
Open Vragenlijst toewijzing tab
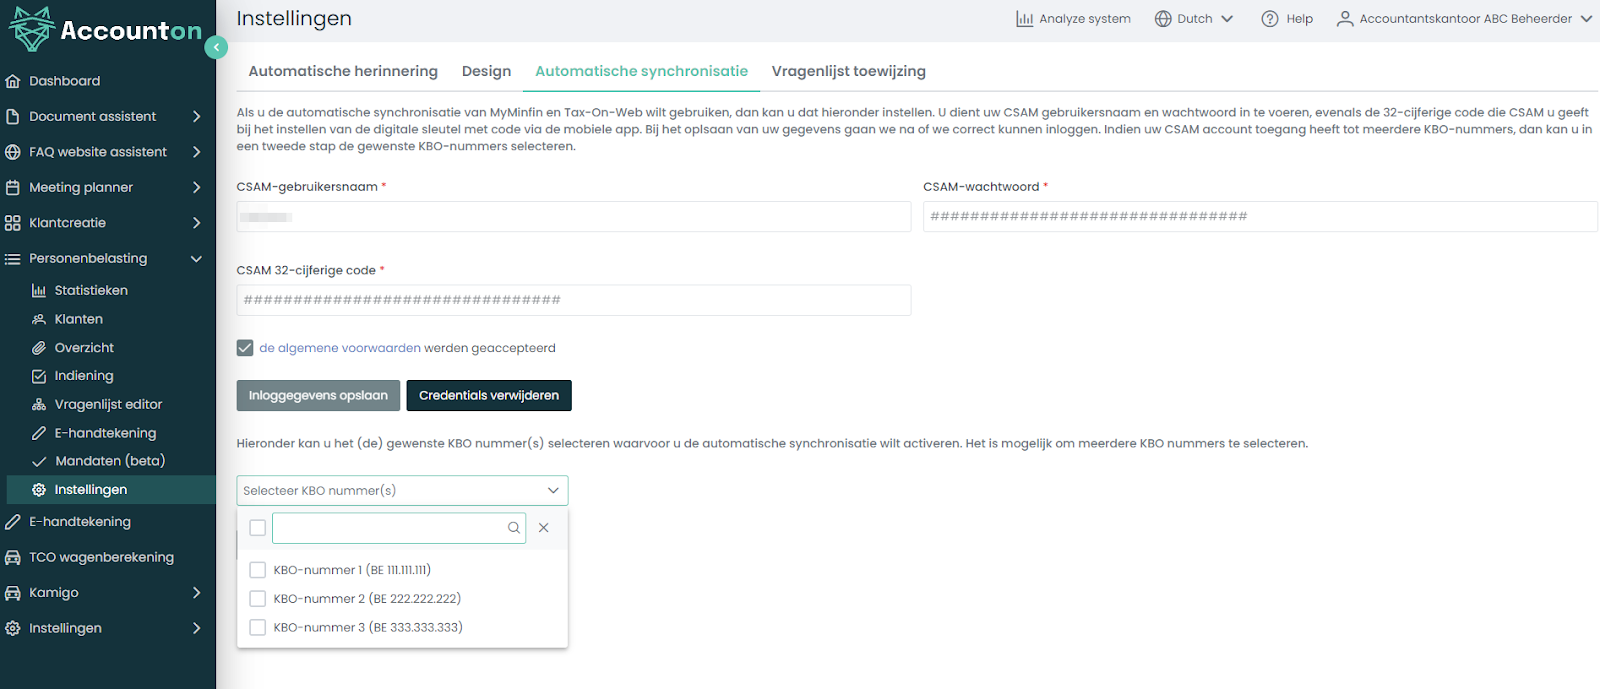tap(849, 71)
